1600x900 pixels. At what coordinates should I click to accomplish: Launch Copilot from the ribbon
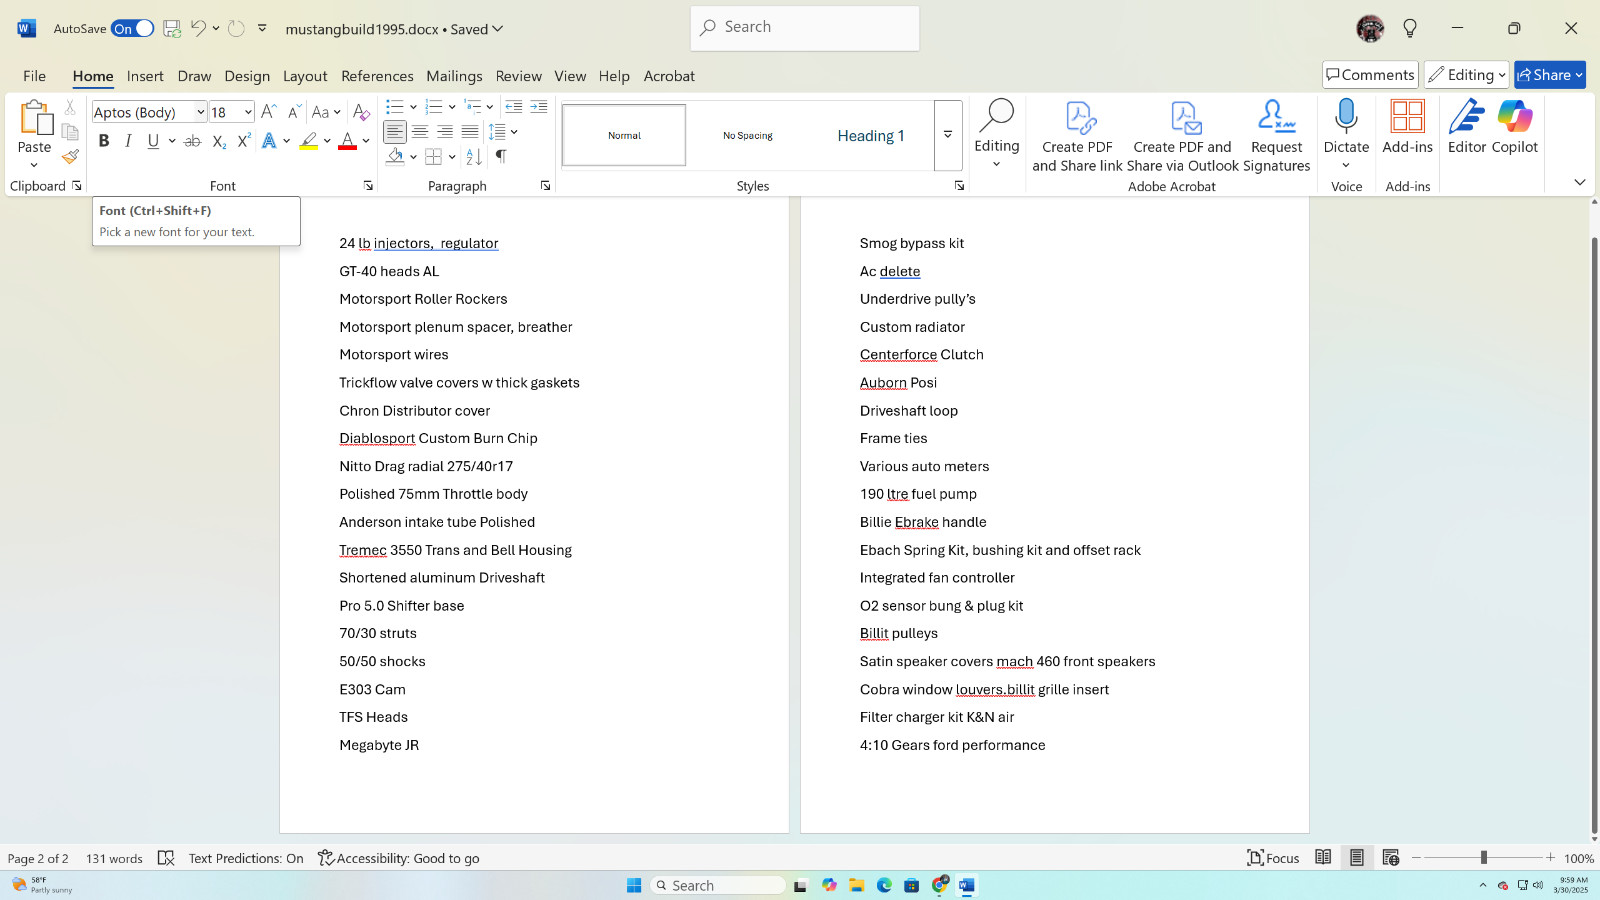(1515, 127)
